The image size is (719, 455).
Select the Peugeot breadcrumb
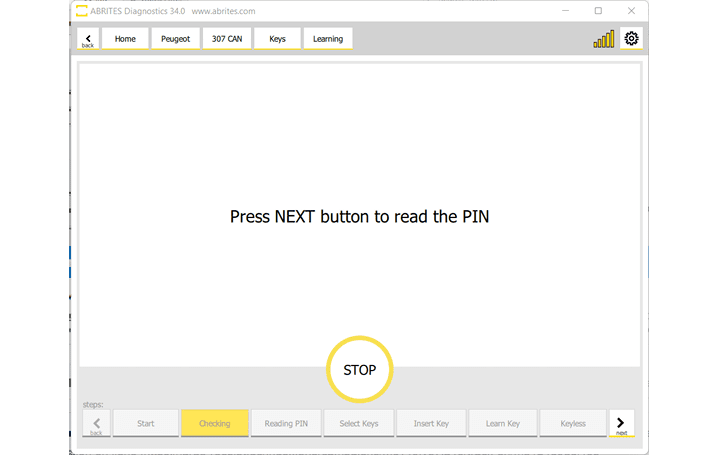(175, 39)
